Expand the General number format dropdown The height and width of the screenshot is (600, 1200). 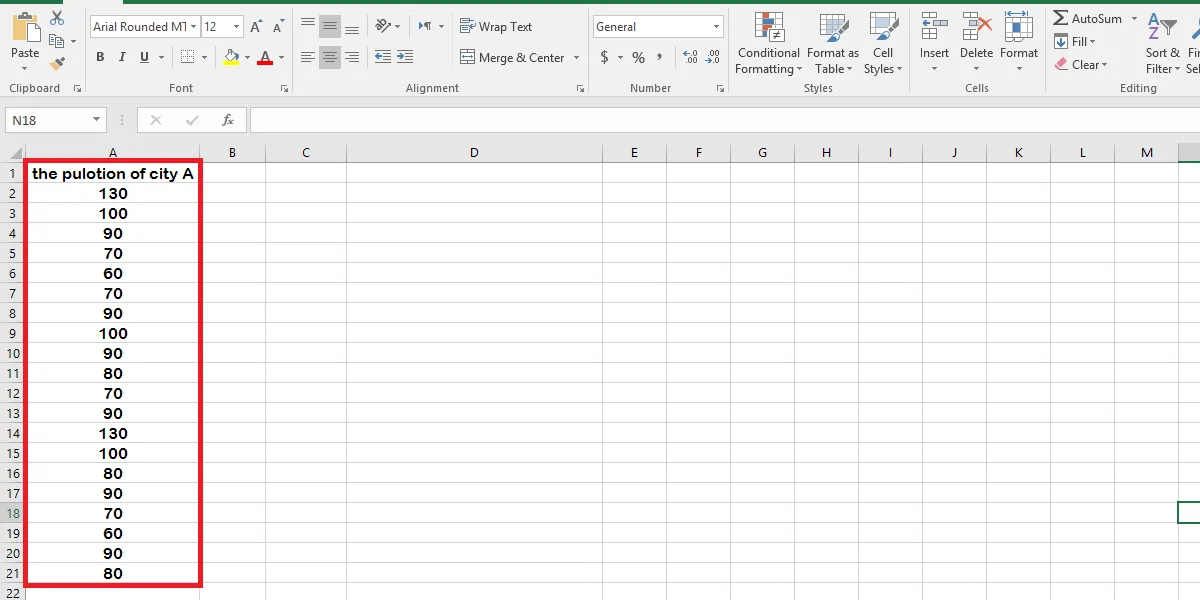(716, 27)
